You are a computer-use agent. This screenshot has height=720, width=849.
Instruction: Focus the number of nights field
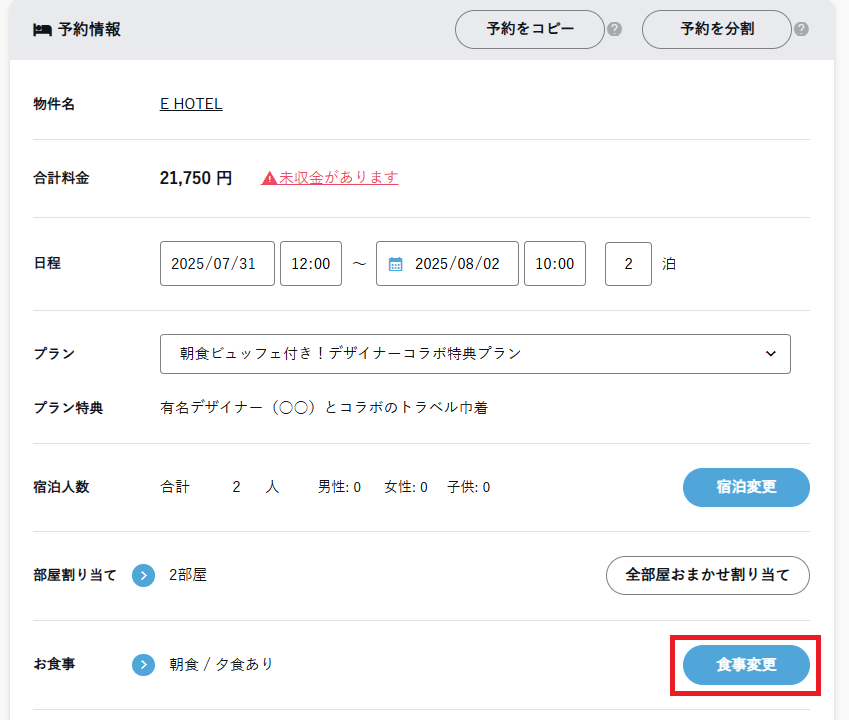pos(628,264)
